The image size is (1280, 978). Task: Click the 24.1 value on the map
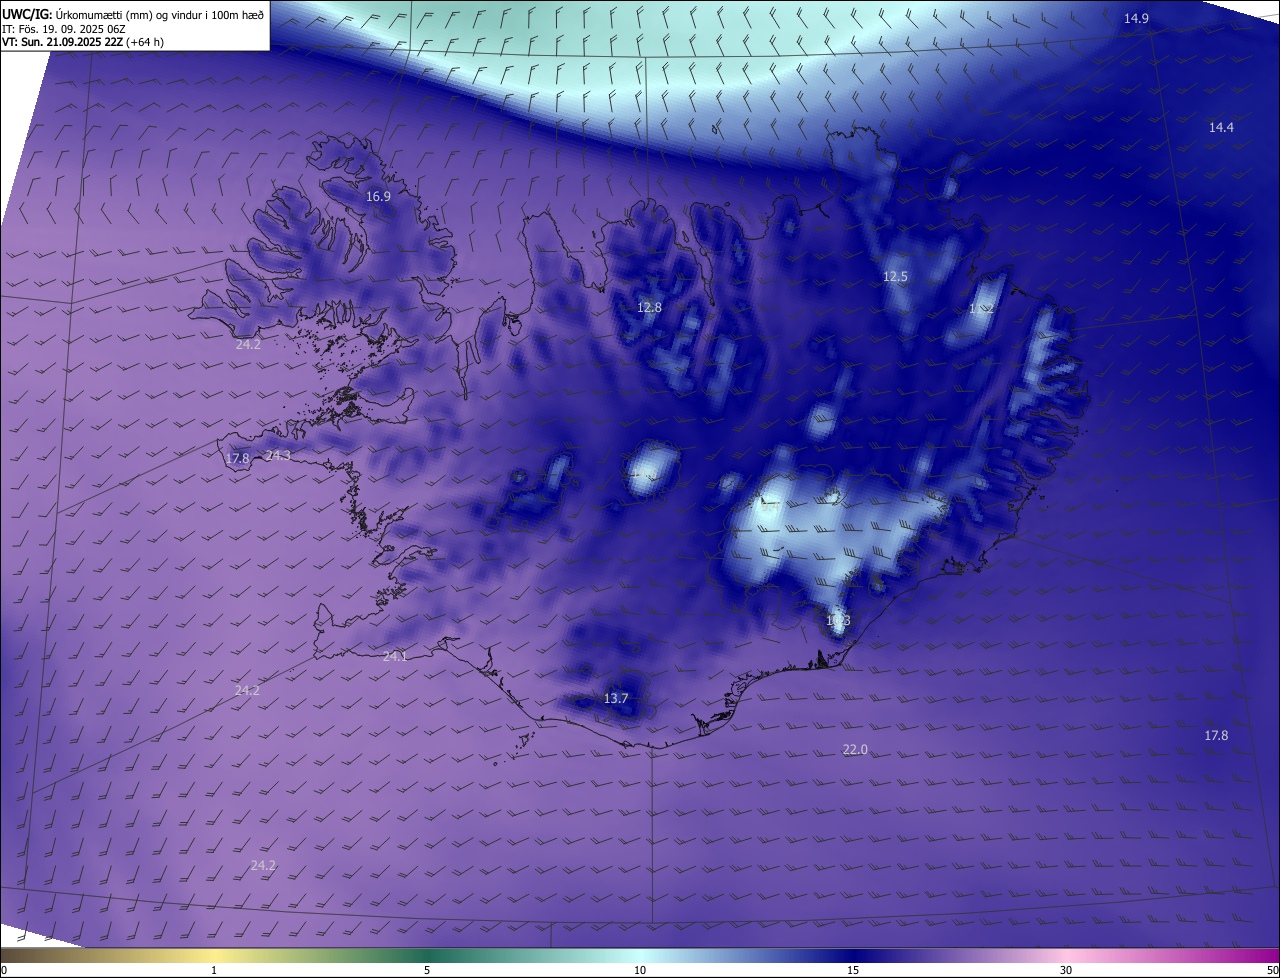click(395, 657)
